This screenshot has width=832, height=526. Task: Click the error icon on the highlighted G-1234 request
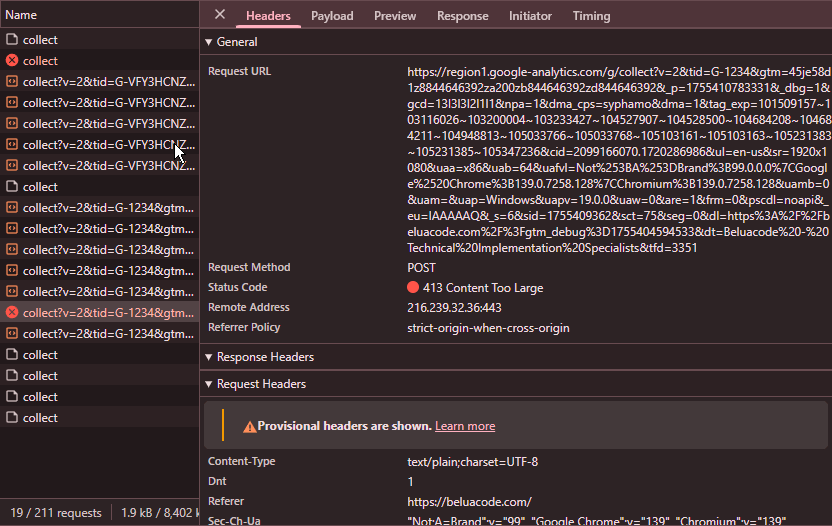pos(12,313)
